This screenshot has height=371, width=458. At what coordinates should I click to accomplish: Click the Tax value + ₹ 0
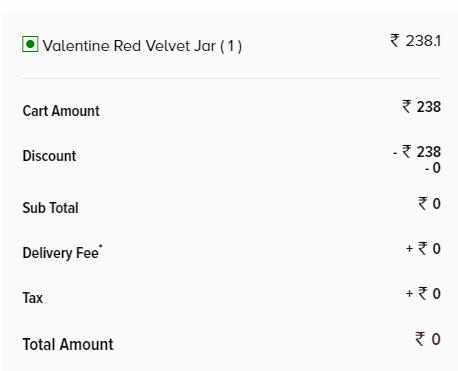(x=423, y=294)
